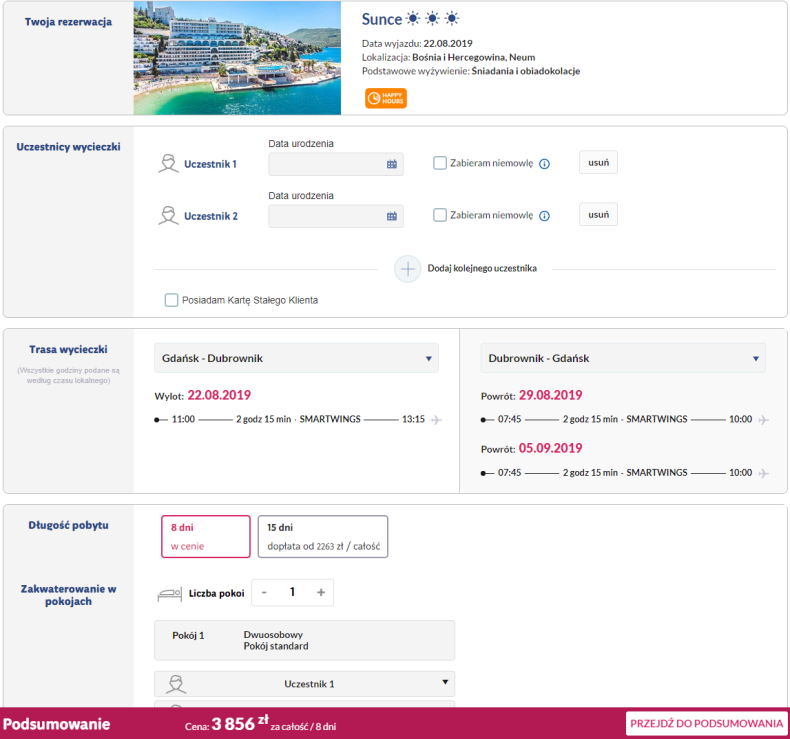Remove Uczestnik 2 with usuń button
The width and height of the screenshot is (790, 739).
pyautogui.click(x=598, y=215)
